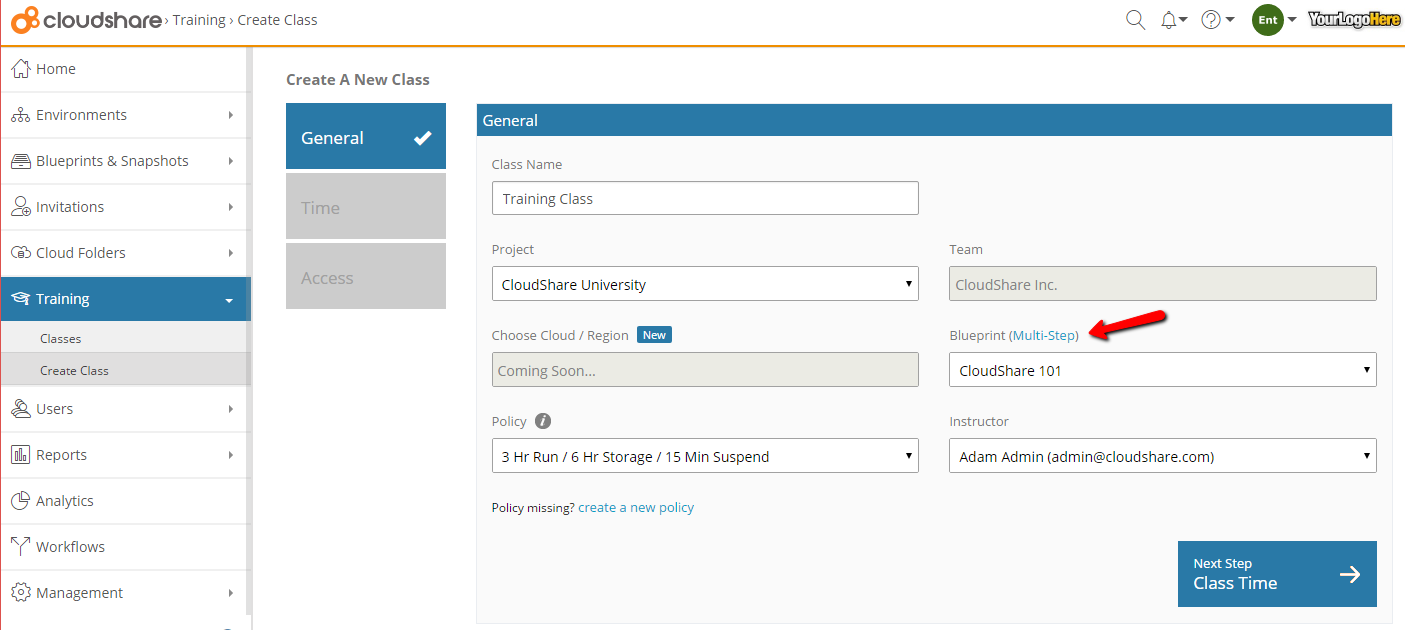Screen dimensions: 1405x630
Task: Expand the Reports submenu arrow
Action: pos(231,455)
